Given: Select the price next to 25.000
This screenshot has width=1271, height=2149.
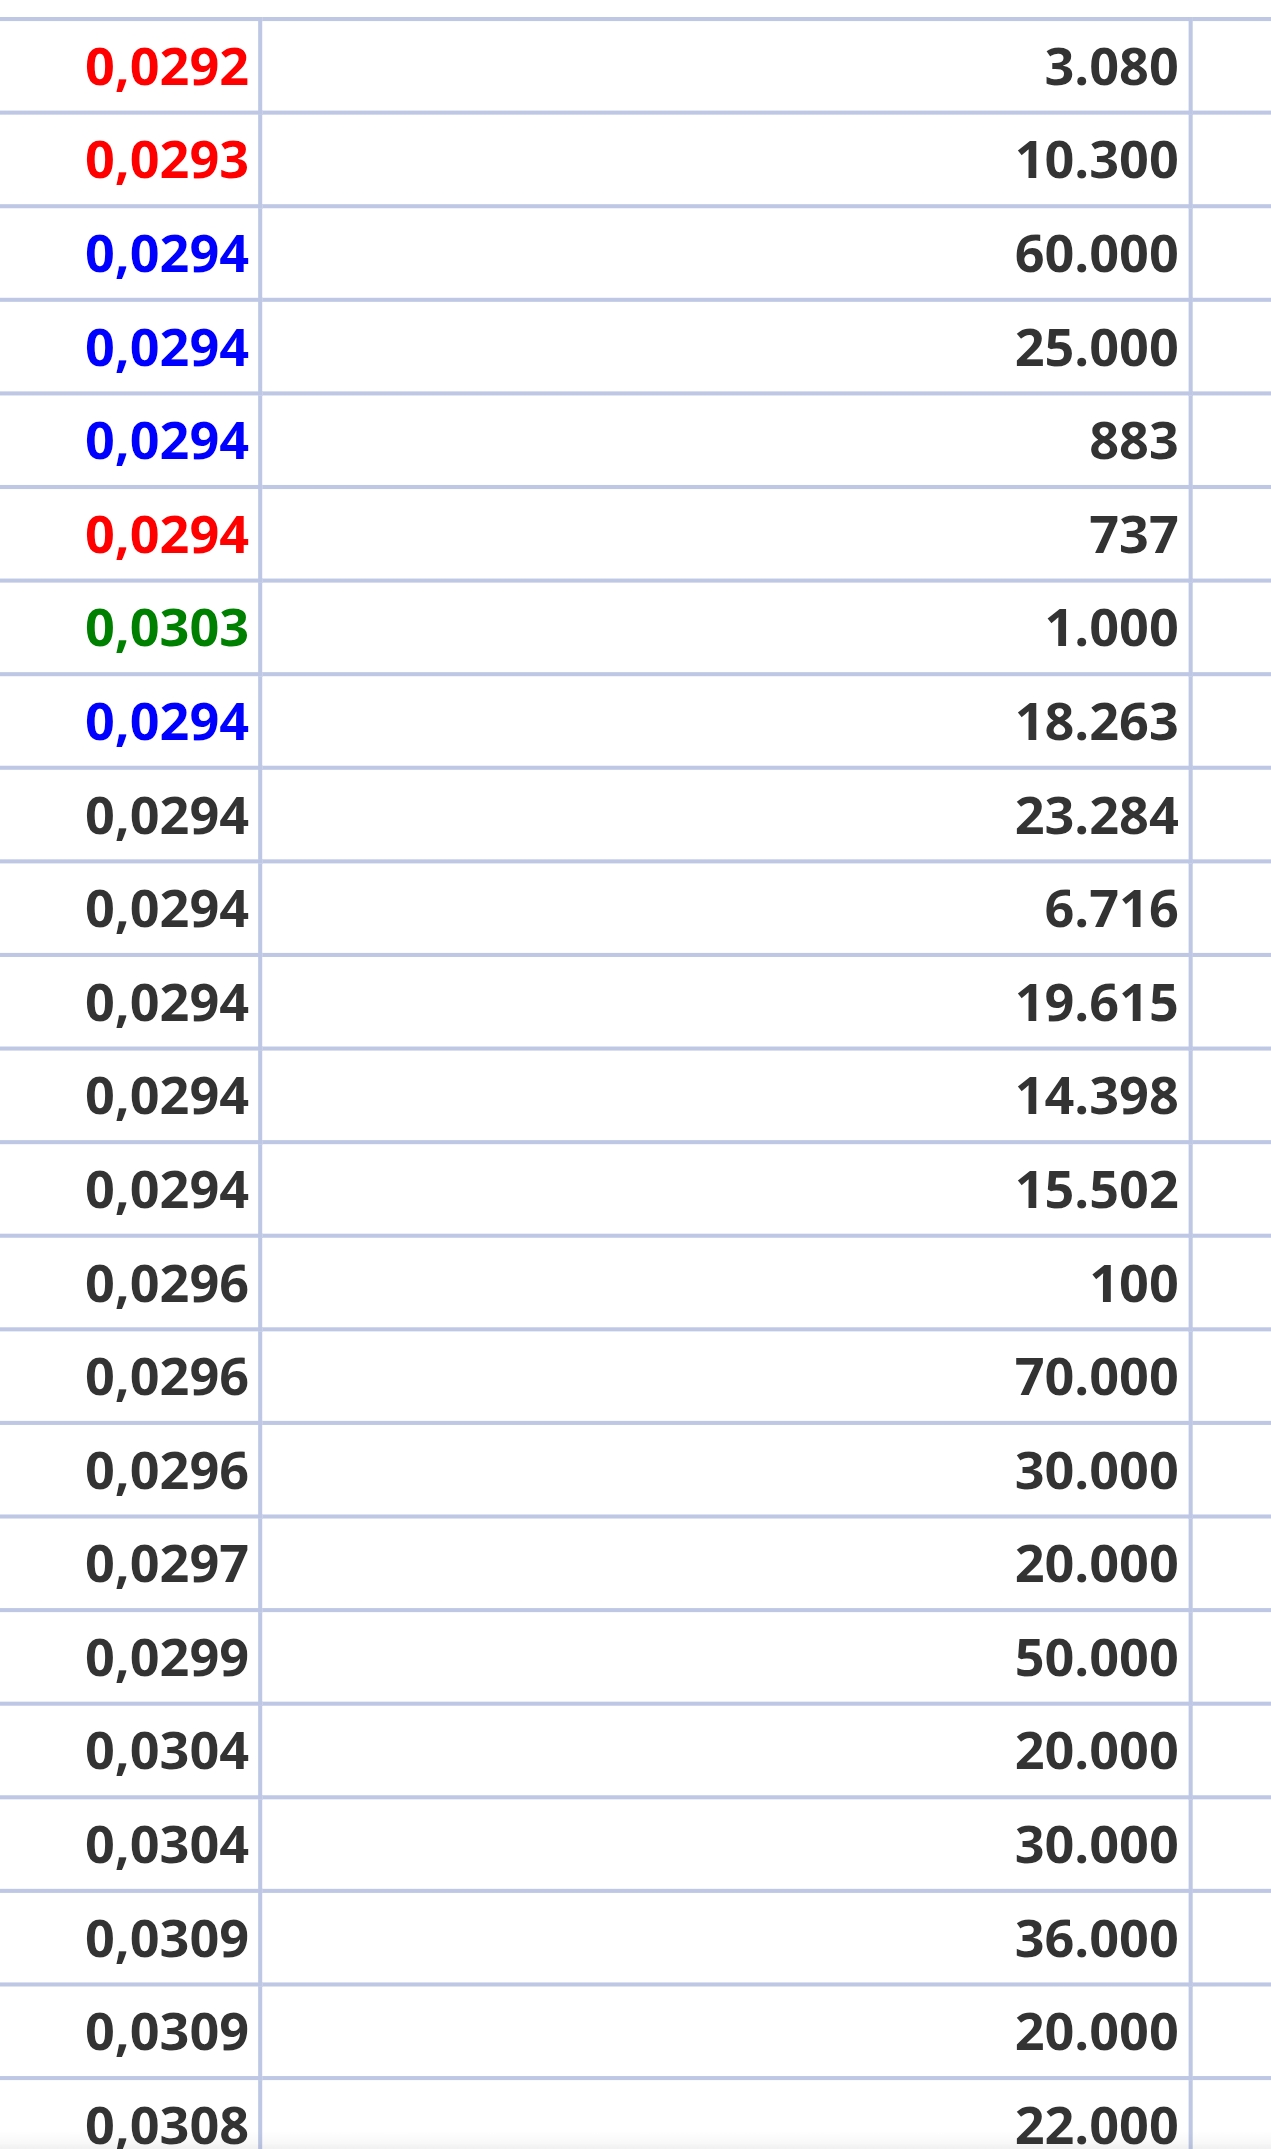Looking at the screenshot, I should tap(167, 348).
